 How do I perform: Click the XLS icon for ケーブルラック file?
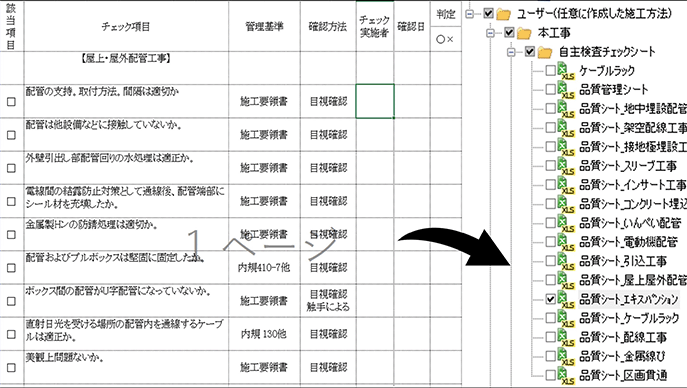click(x=566, y=71)
